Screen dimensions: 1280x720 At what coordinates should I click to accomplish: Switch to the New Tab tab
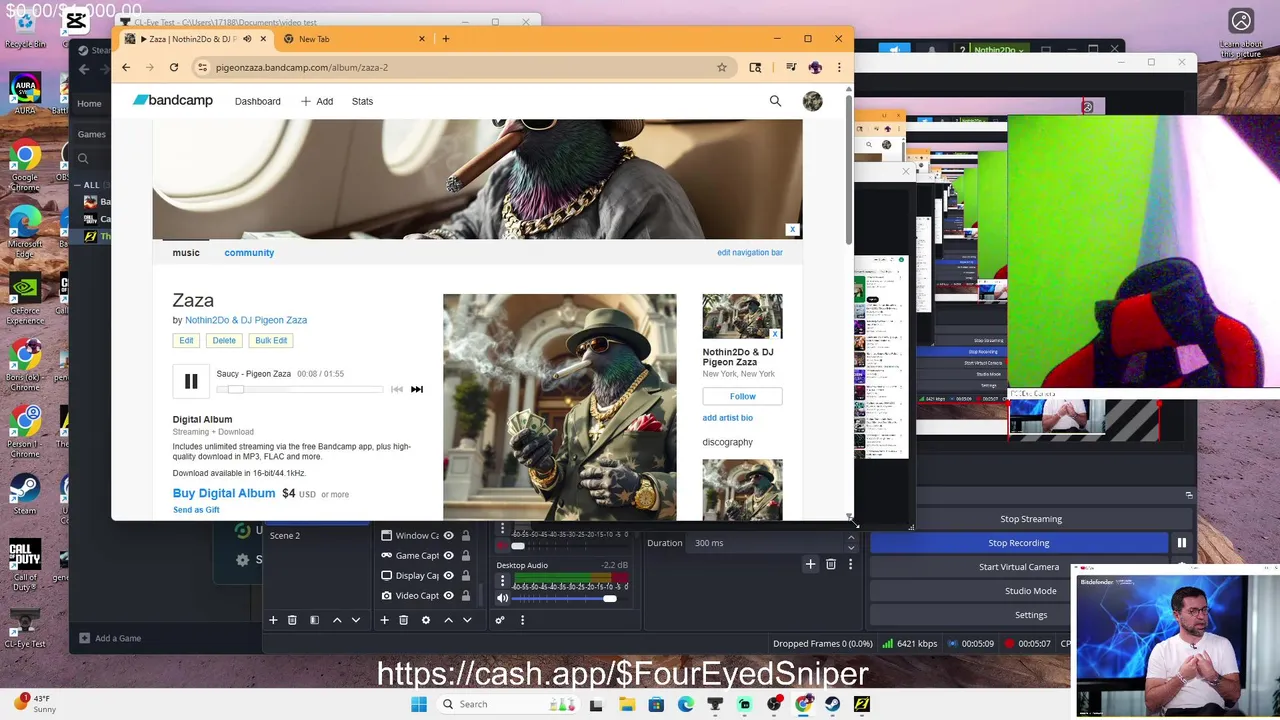click(x=355, y=39)
